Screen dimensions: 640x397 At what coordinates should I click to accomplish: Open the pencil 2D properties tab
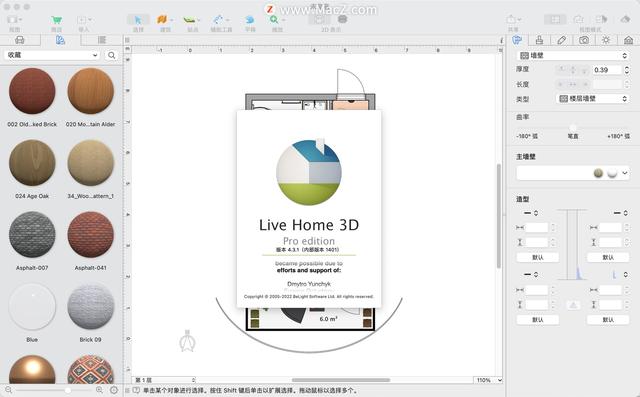pyautogui.click(x=562, y=40)
